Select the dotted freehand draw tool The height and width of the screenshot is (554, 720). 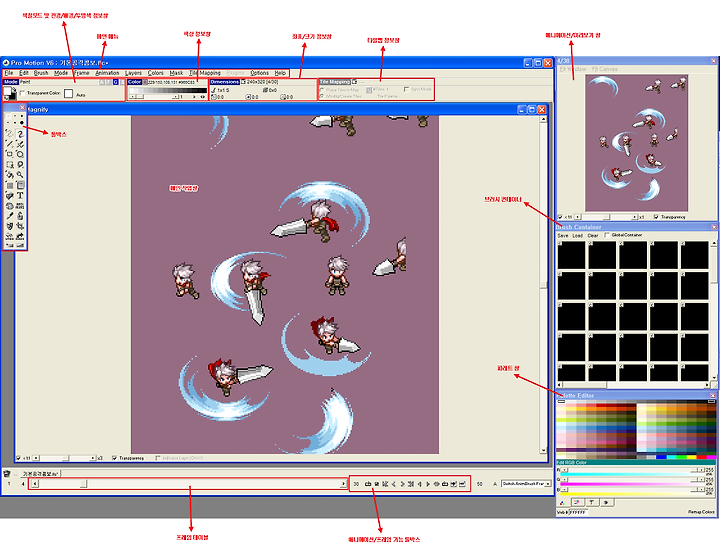click(9, 134)
